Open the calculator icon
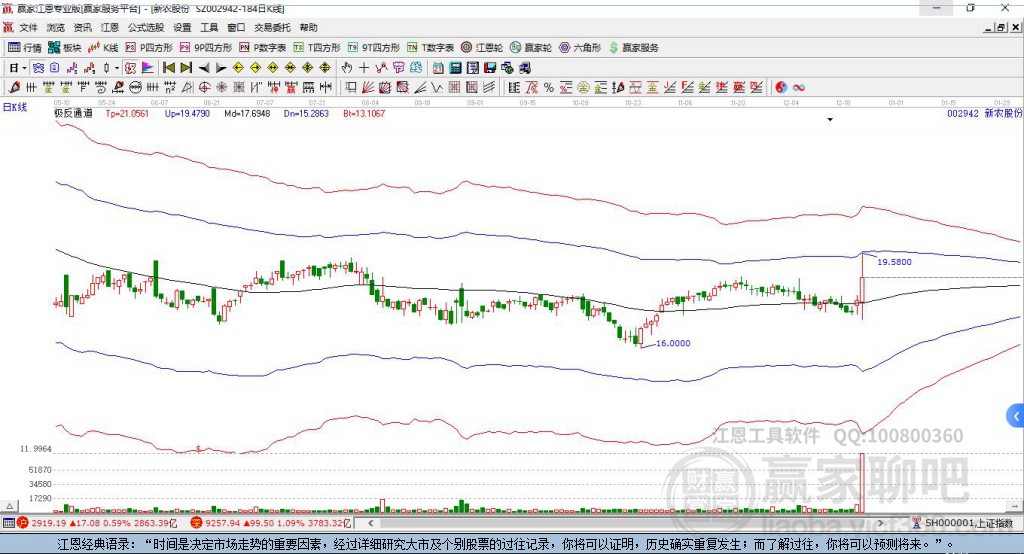The height and width of the screenshot is (554, 1024). click(456, 68)
